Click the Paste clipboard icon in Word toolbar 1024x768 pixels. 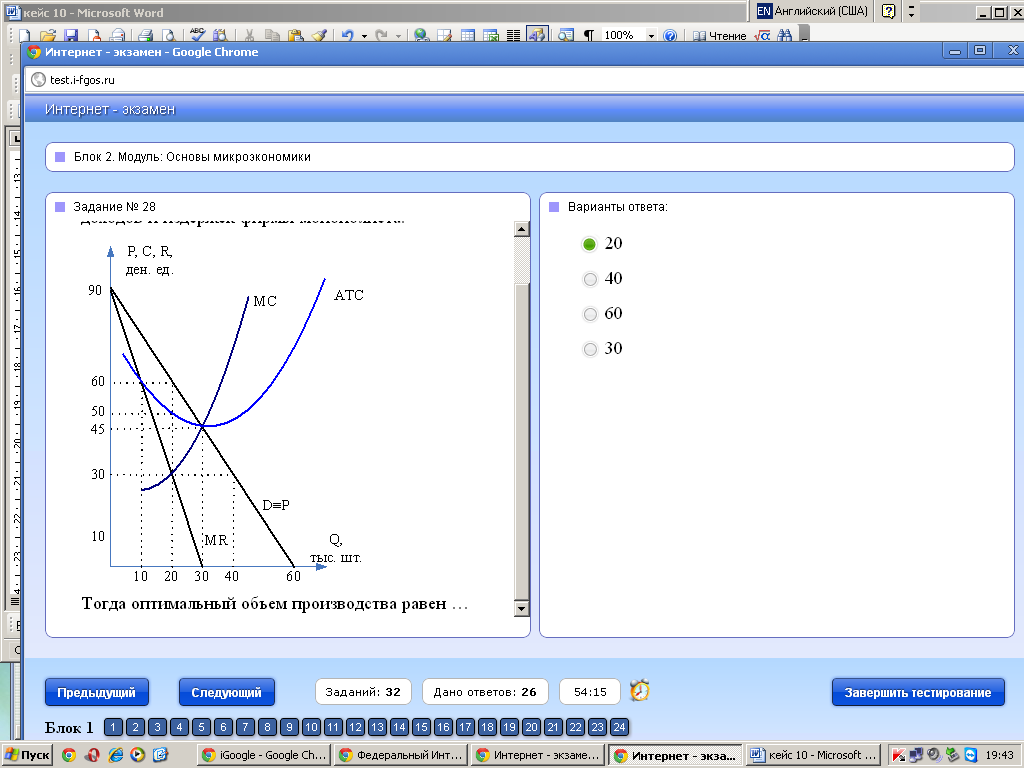coord(295,35)
